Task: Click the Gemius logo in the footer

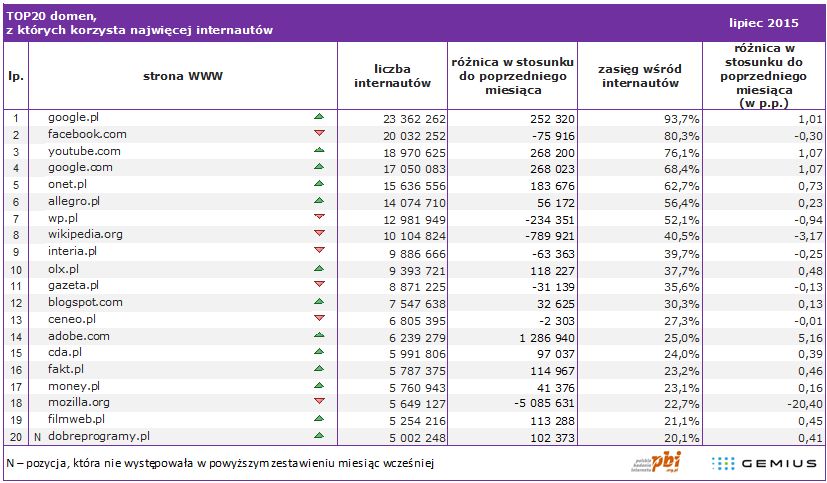Action: click(764, 463)
